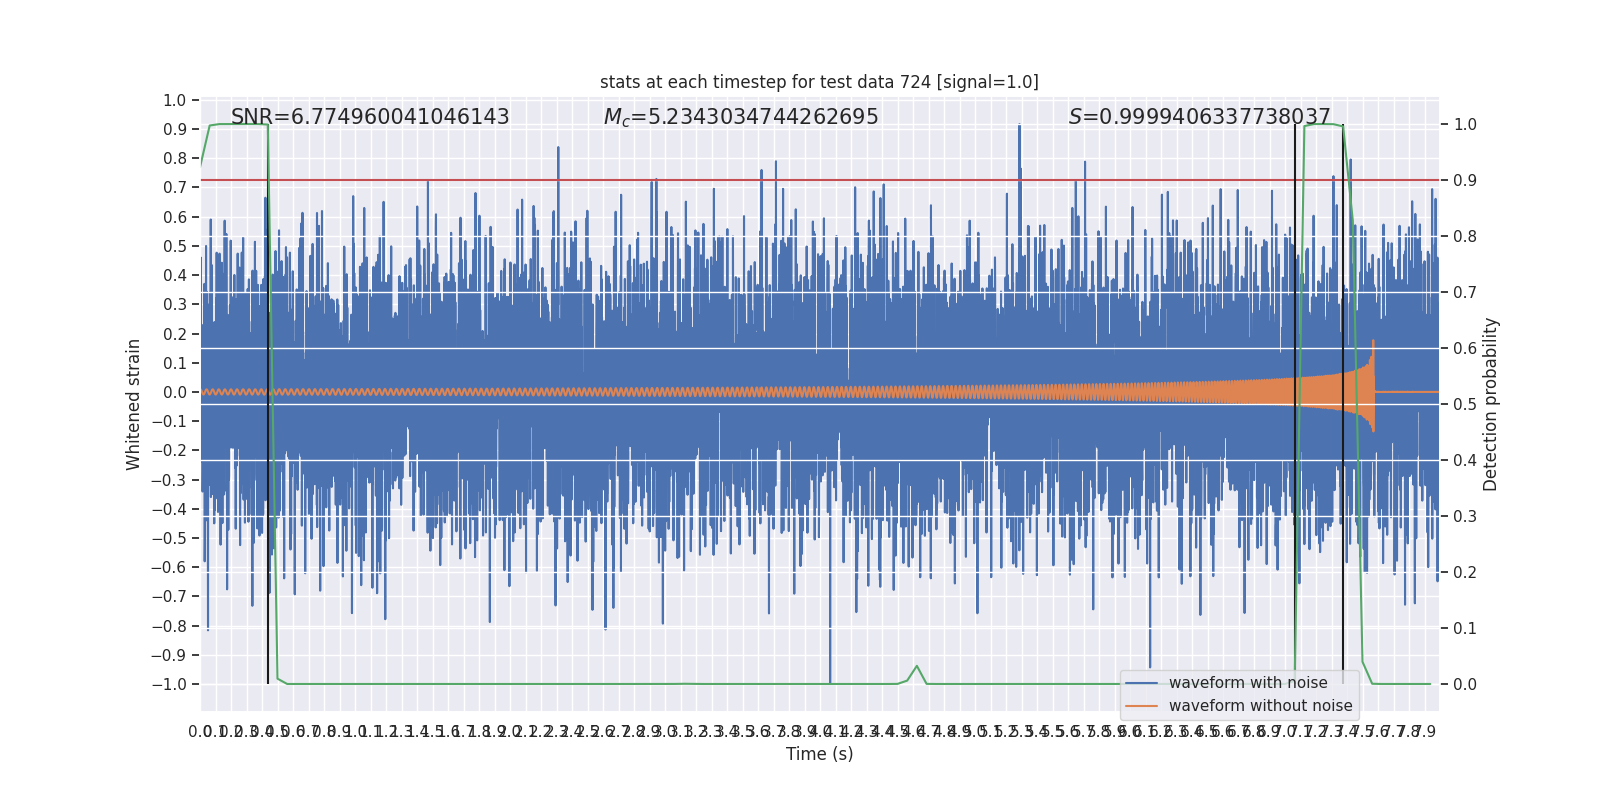Click the 'Detection probability' axis label
Viewport: 1600px width, 800px height.
(x=1491, y=405)
